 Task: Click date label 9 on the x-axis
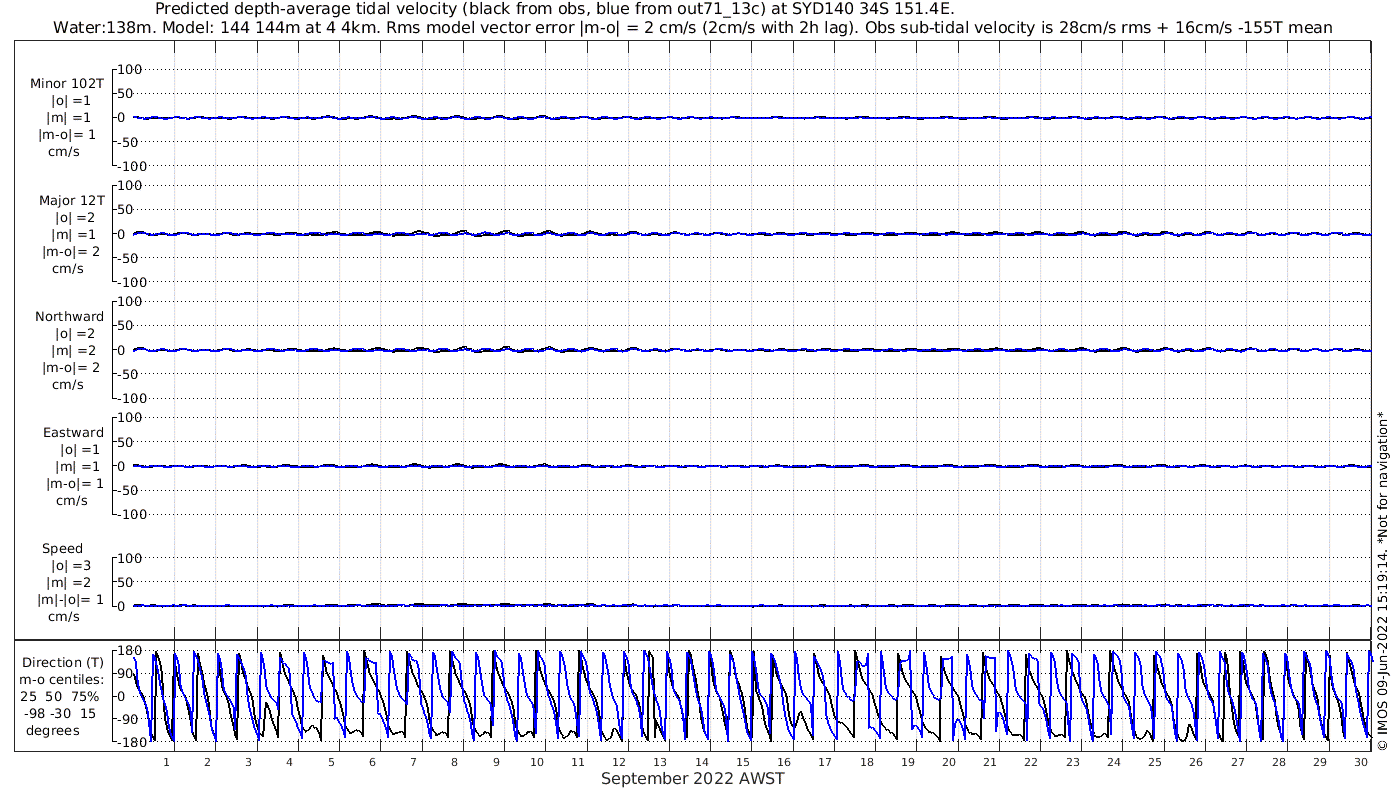[x=496, y=762]
